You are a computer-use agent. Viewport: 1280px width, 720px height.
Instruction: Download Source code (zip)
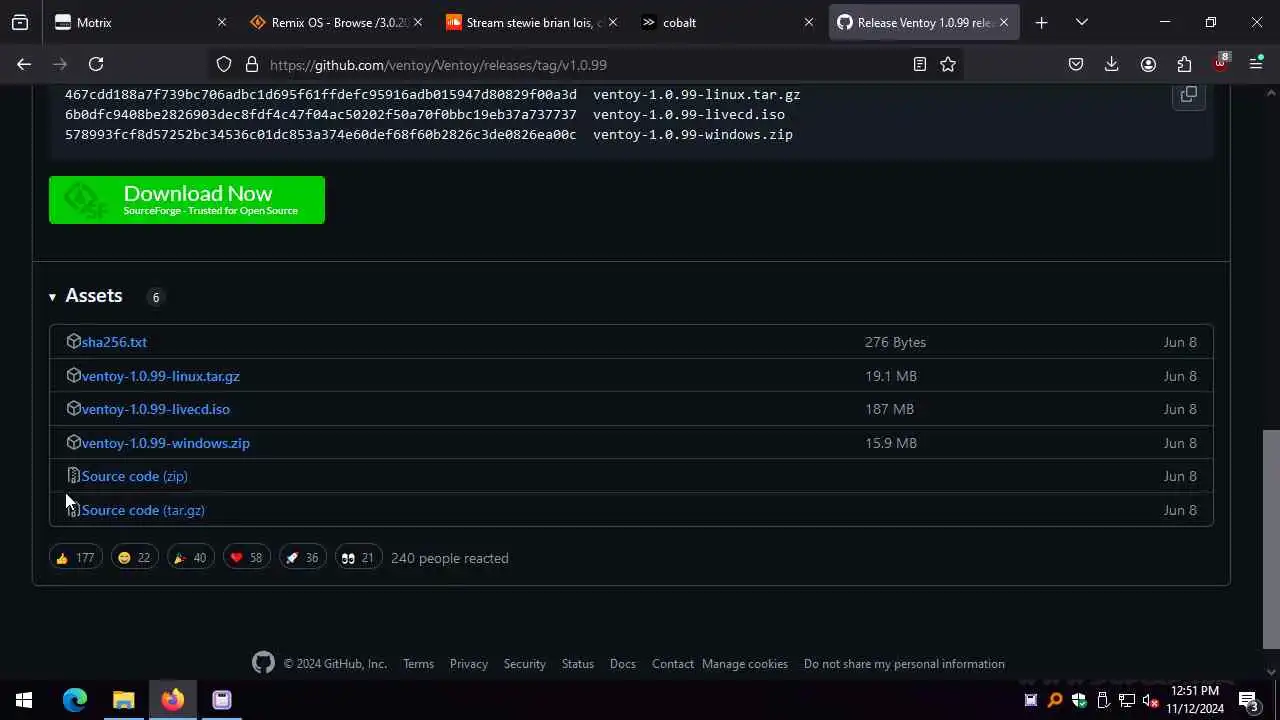[135, 476]
